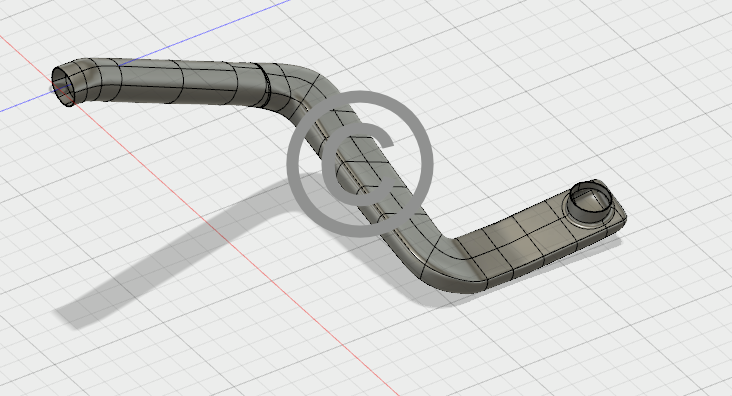
Task: Click the dark seam ring on the tube
Action: [x=264, y=84]
